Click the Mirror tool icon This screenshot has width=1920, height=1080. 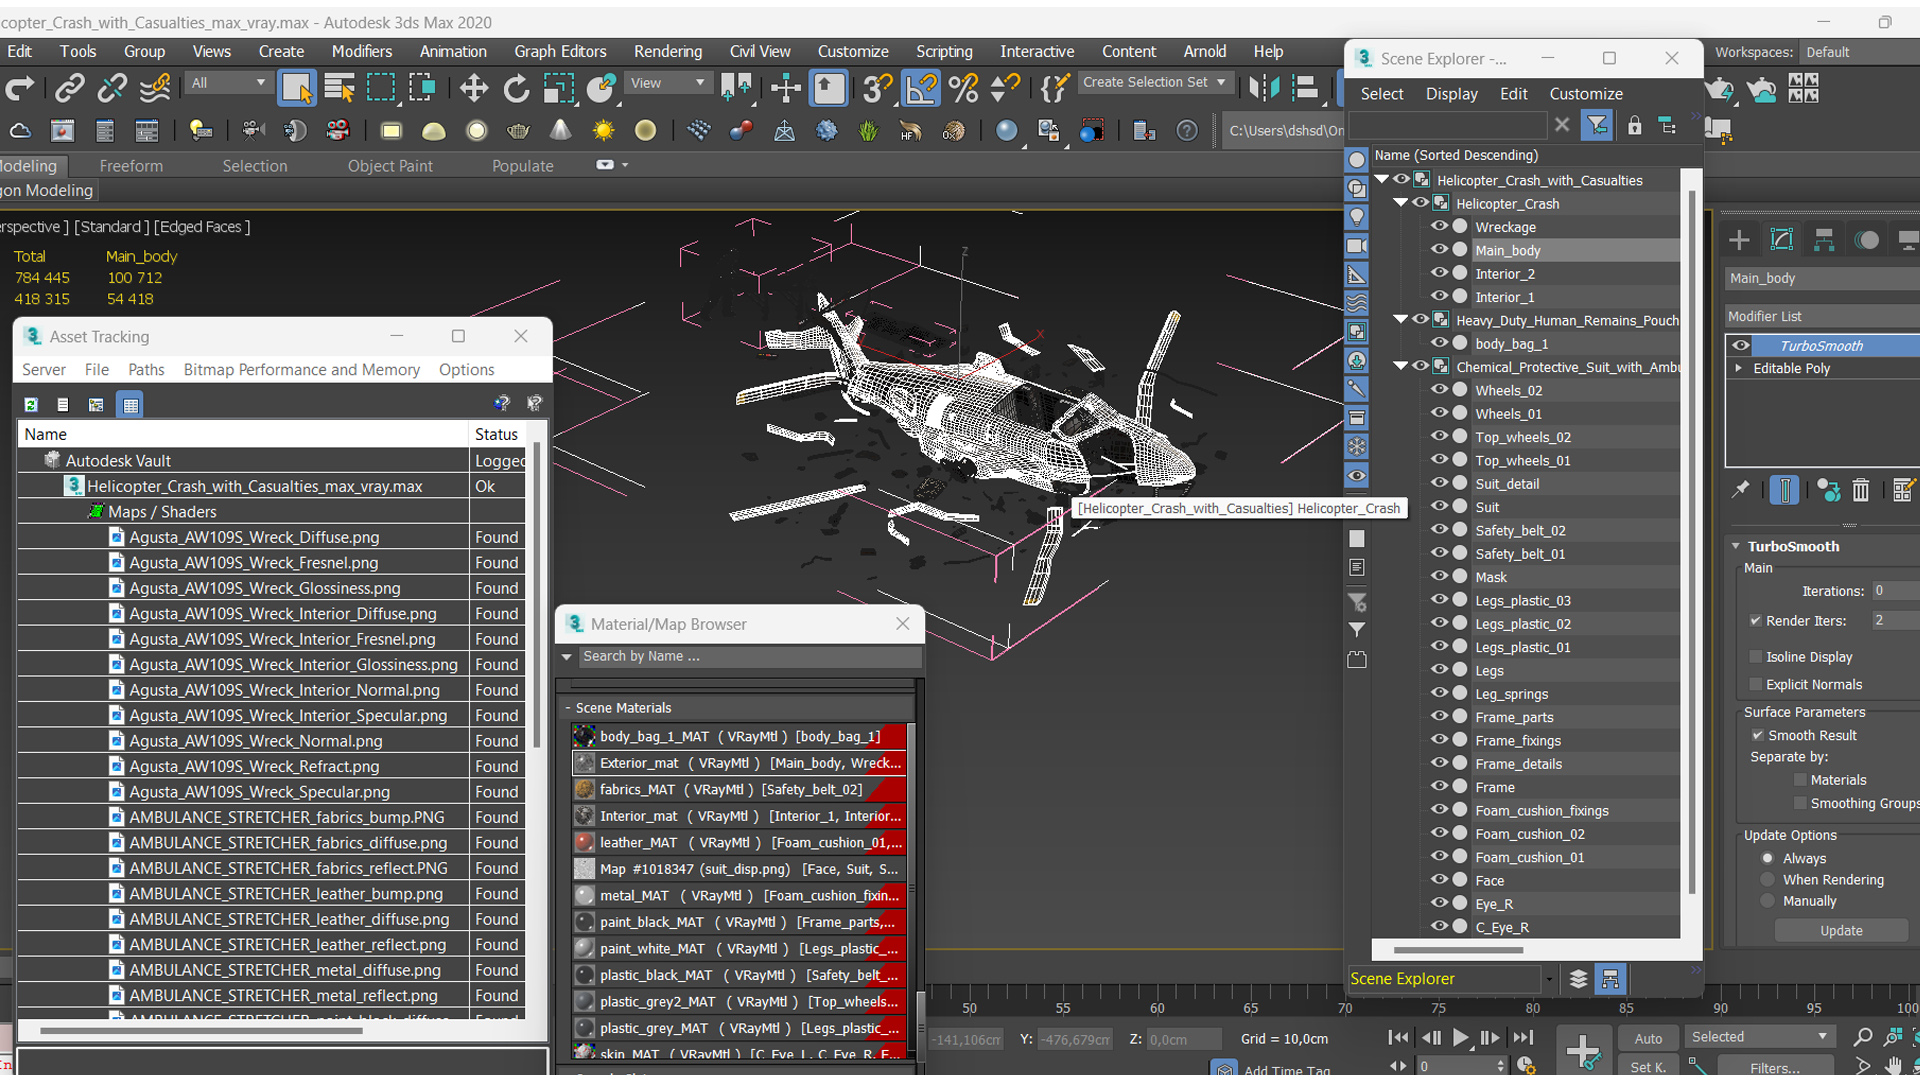pos(1264,89)
